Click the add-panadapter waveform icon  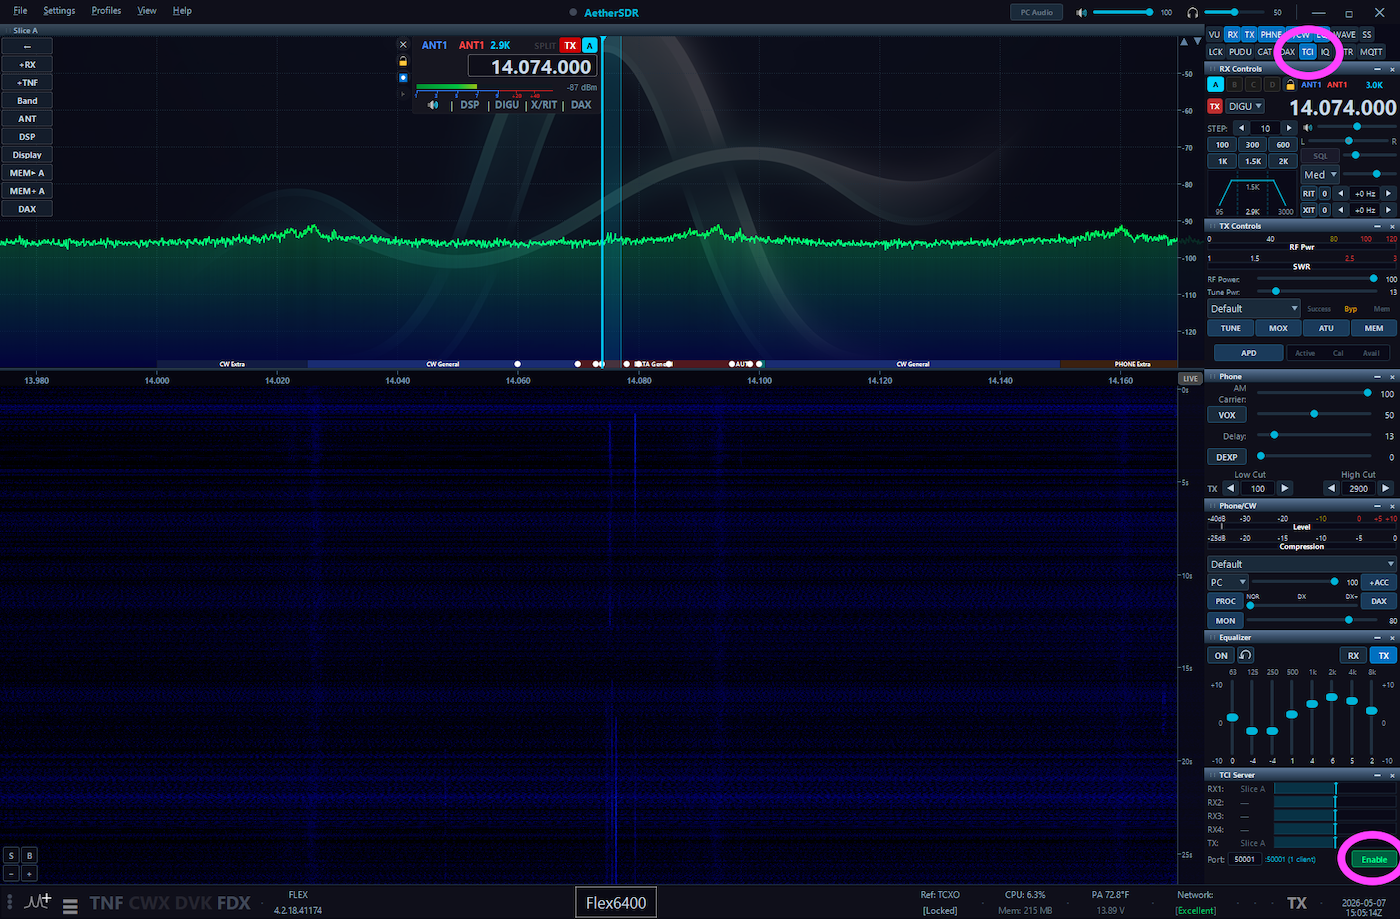pos(38,902)
